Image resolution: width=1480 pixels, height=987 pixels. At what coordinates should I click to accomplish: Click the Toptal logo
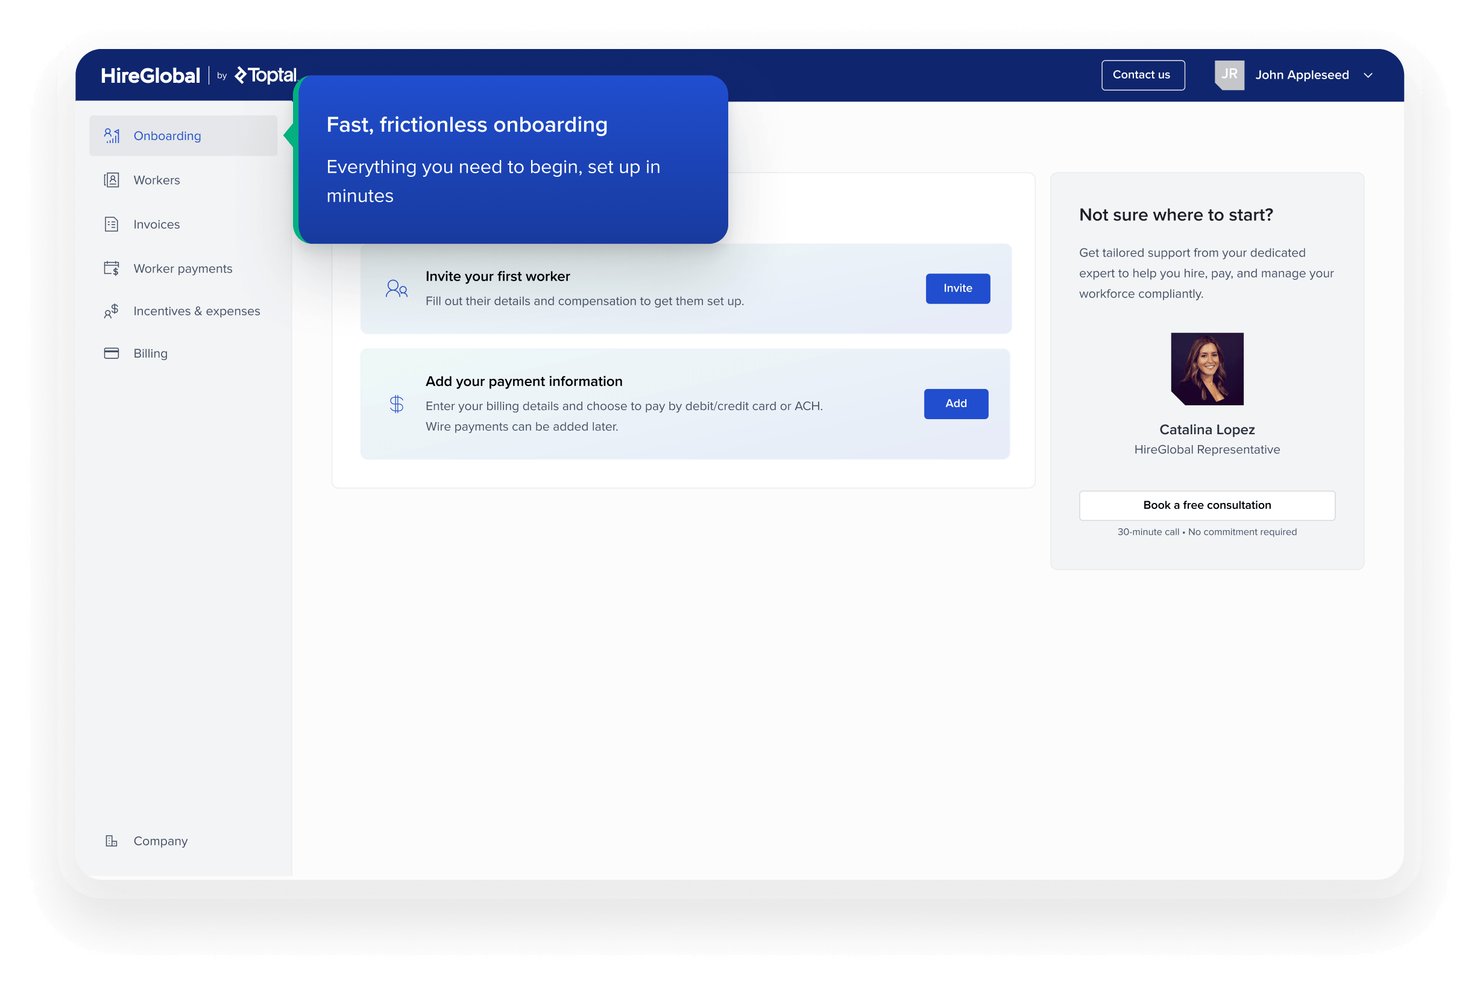click(266, 75)
